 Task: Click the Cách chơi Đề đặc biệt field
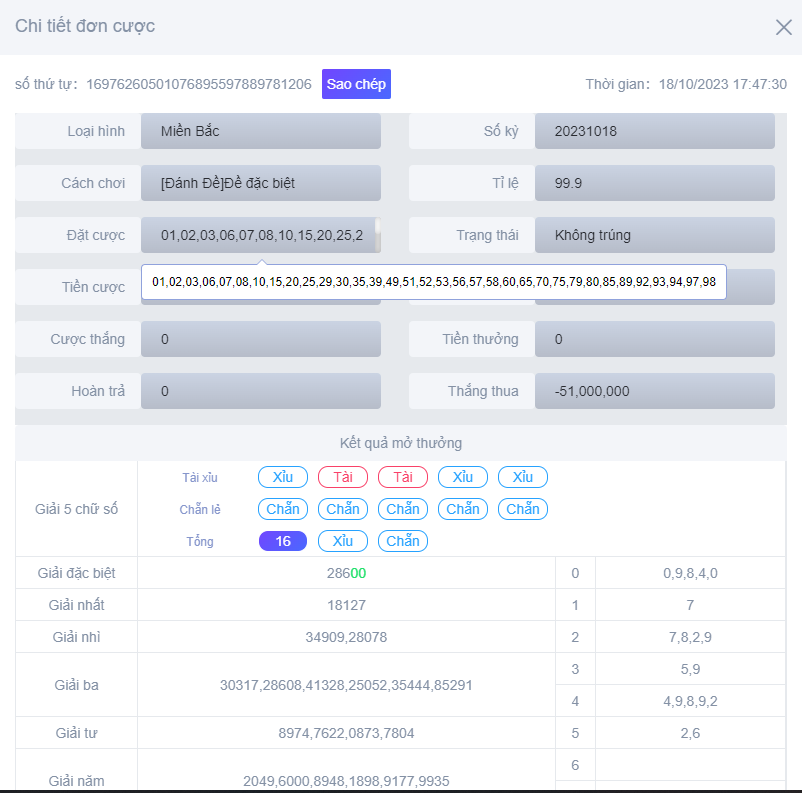click(260, 183)
